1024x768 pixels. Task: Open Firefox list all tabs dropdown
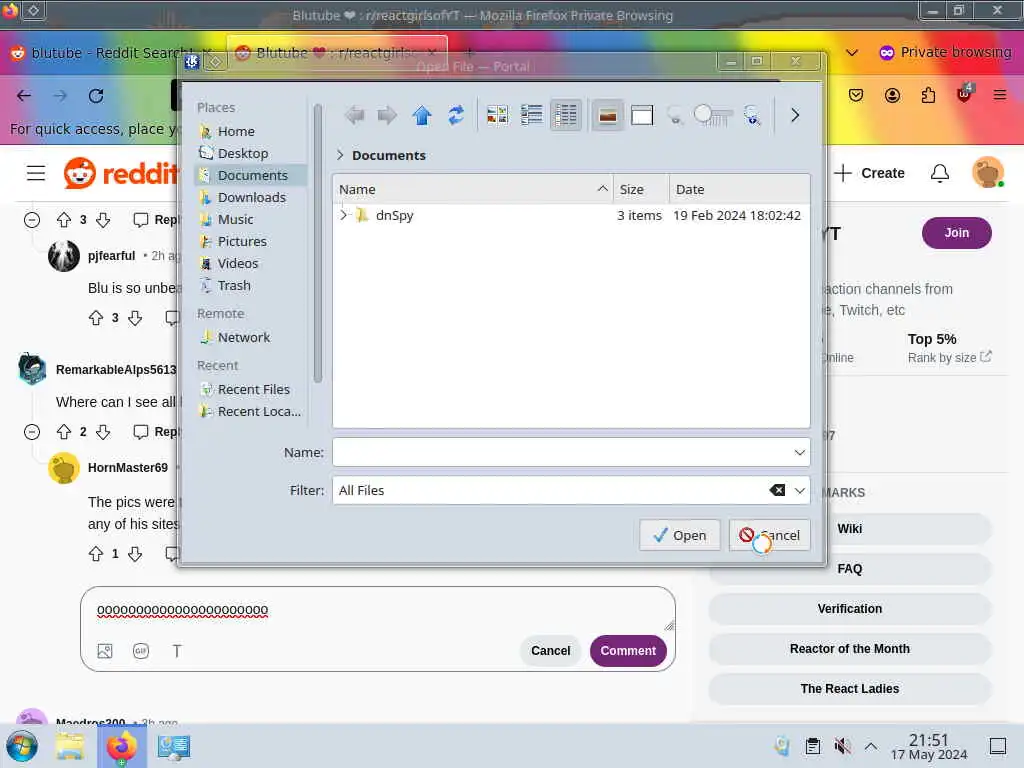(852, 52)
